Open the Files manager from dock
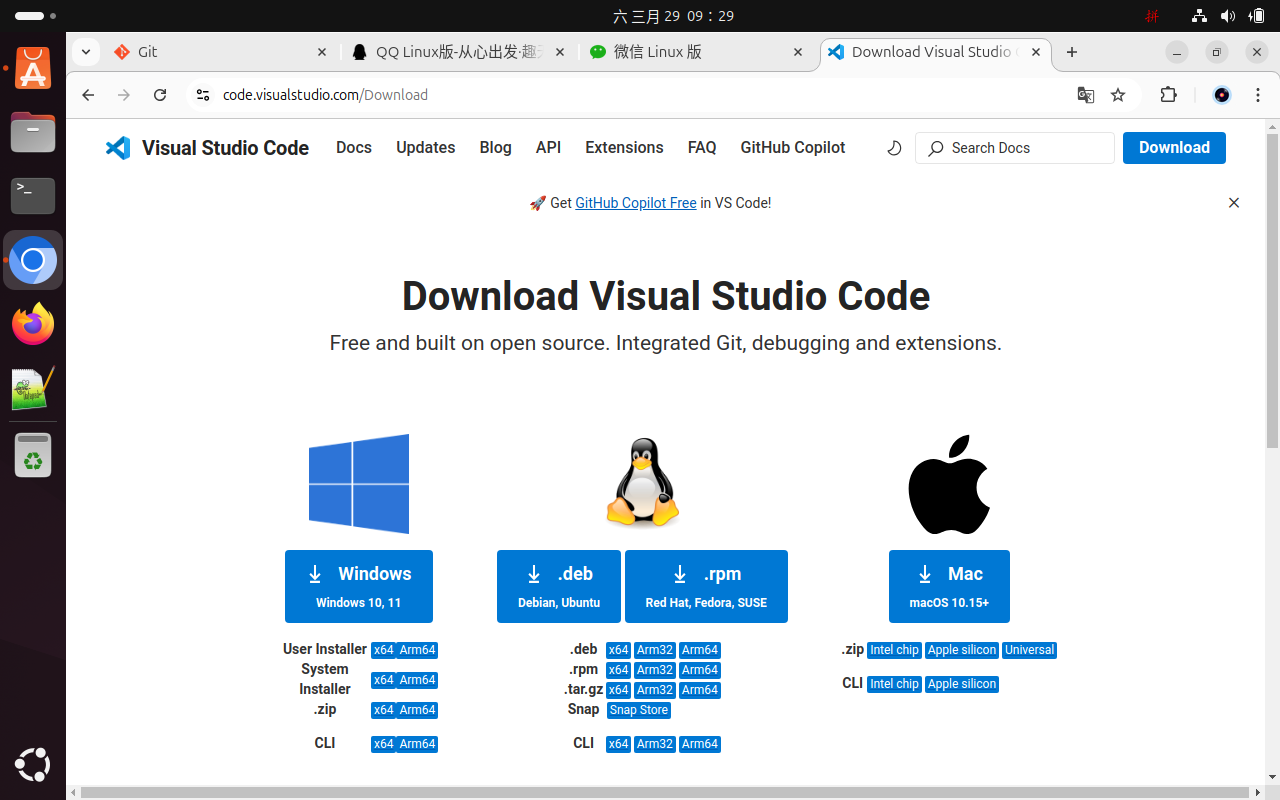Viewport: 1280px width, 800px height. coord(33,132)
